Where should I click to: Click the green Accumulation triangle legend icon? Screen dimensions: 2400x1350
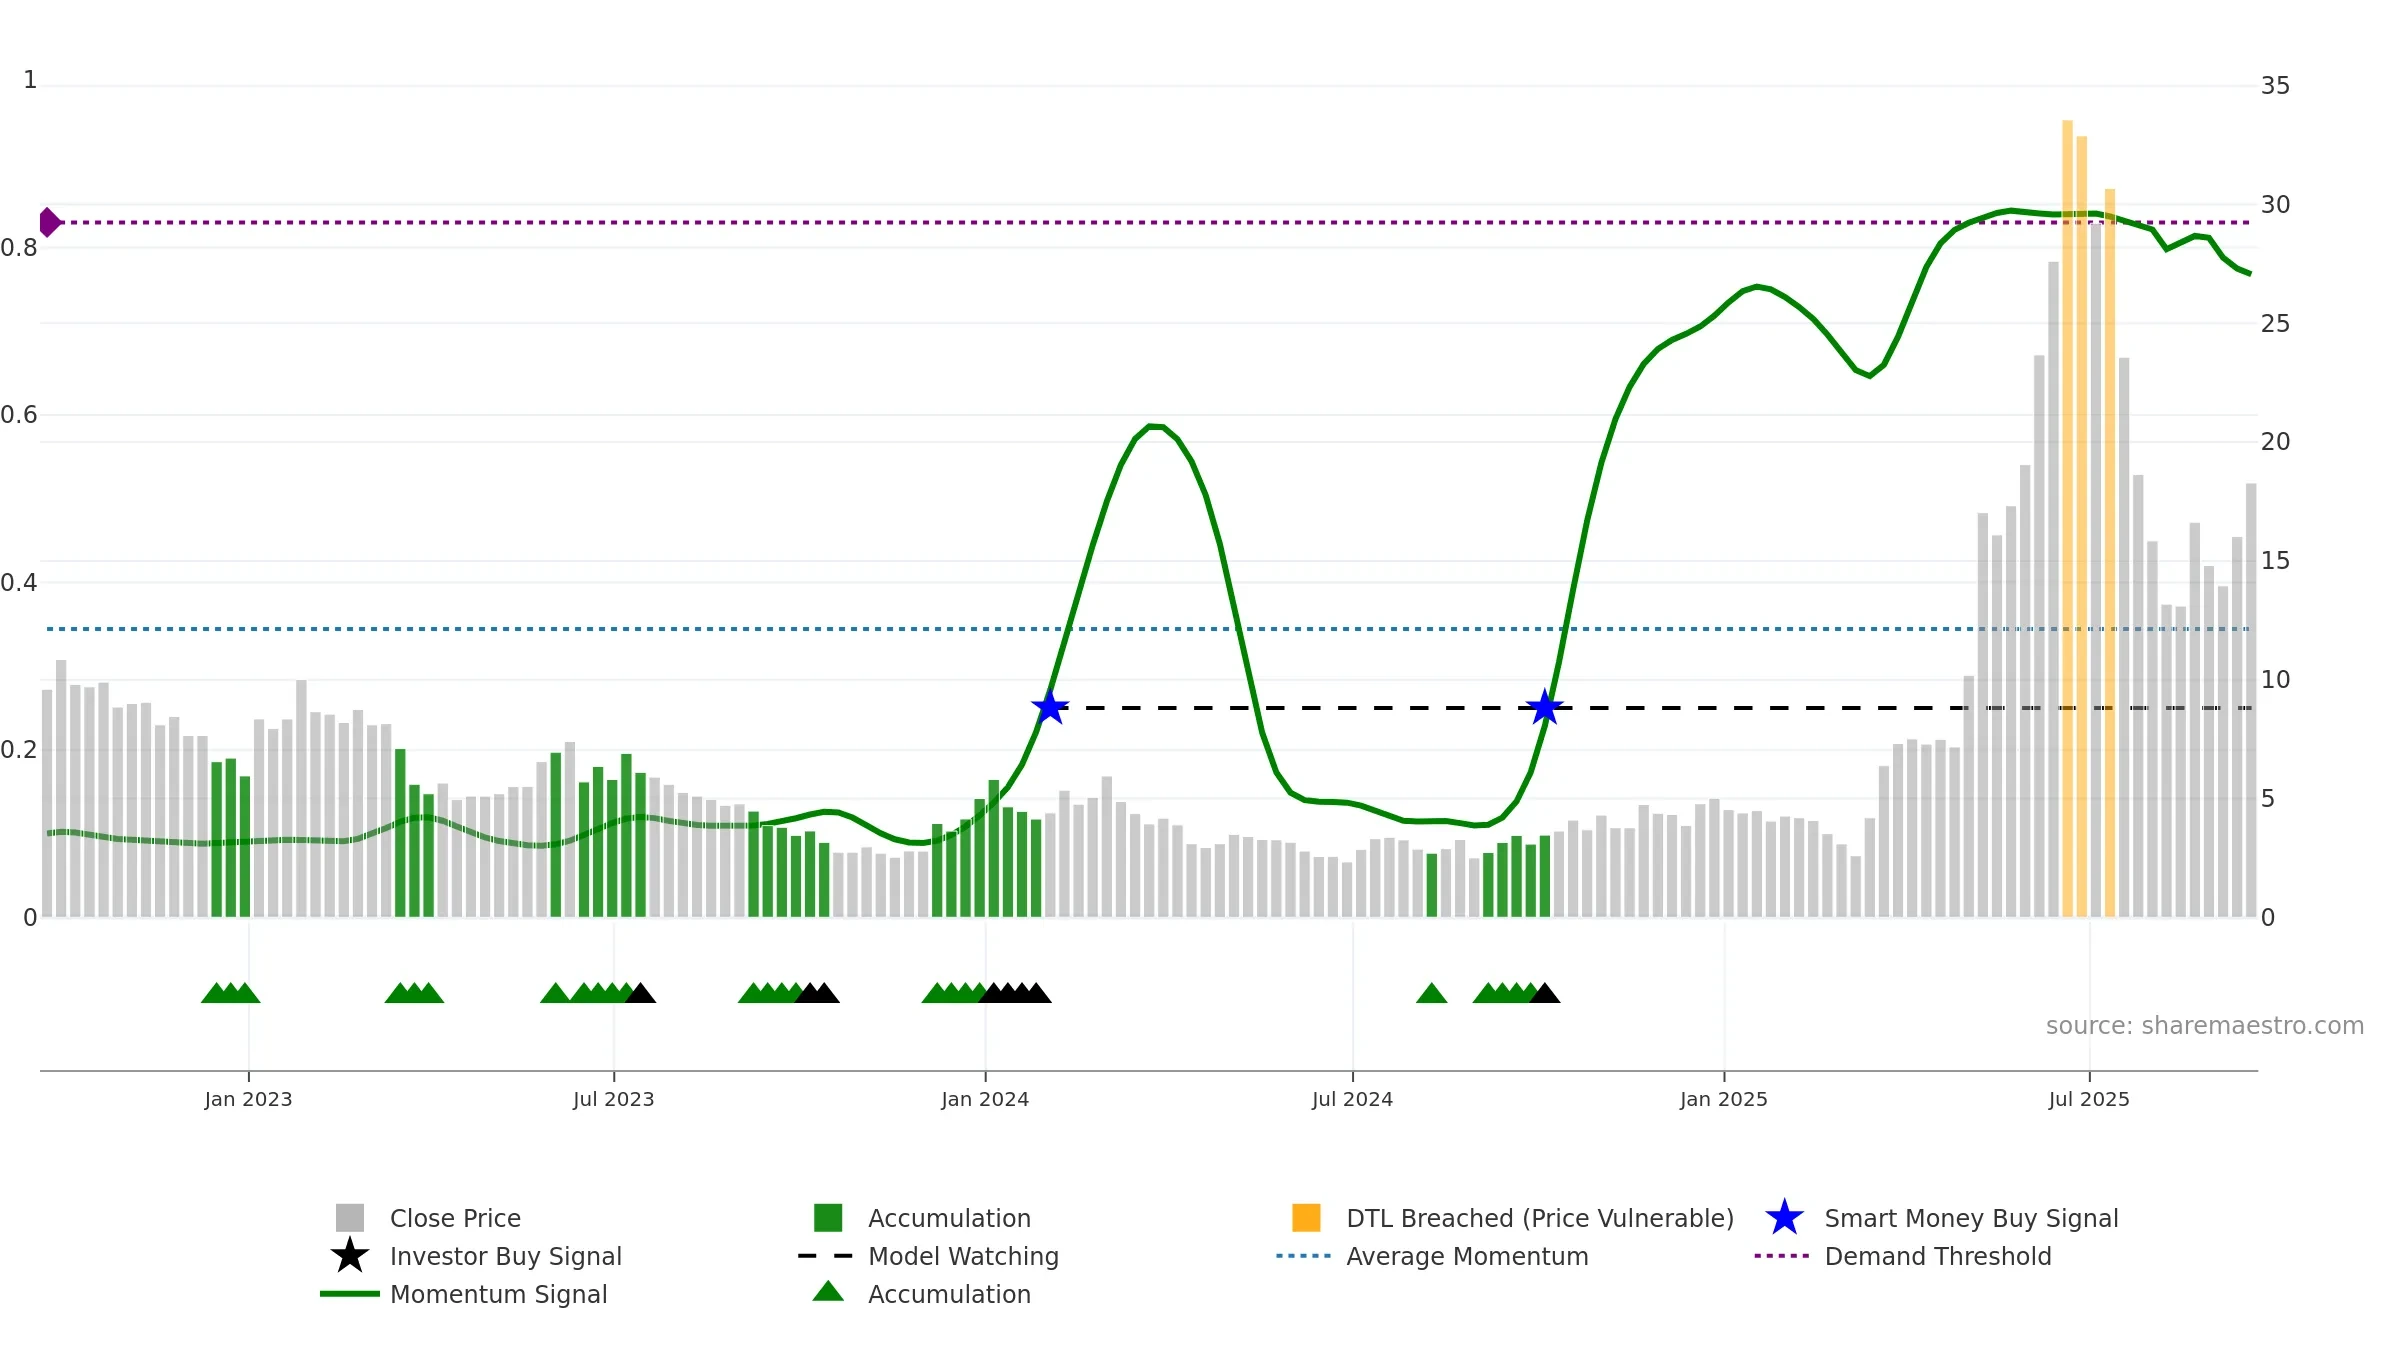coord(828,1292)
